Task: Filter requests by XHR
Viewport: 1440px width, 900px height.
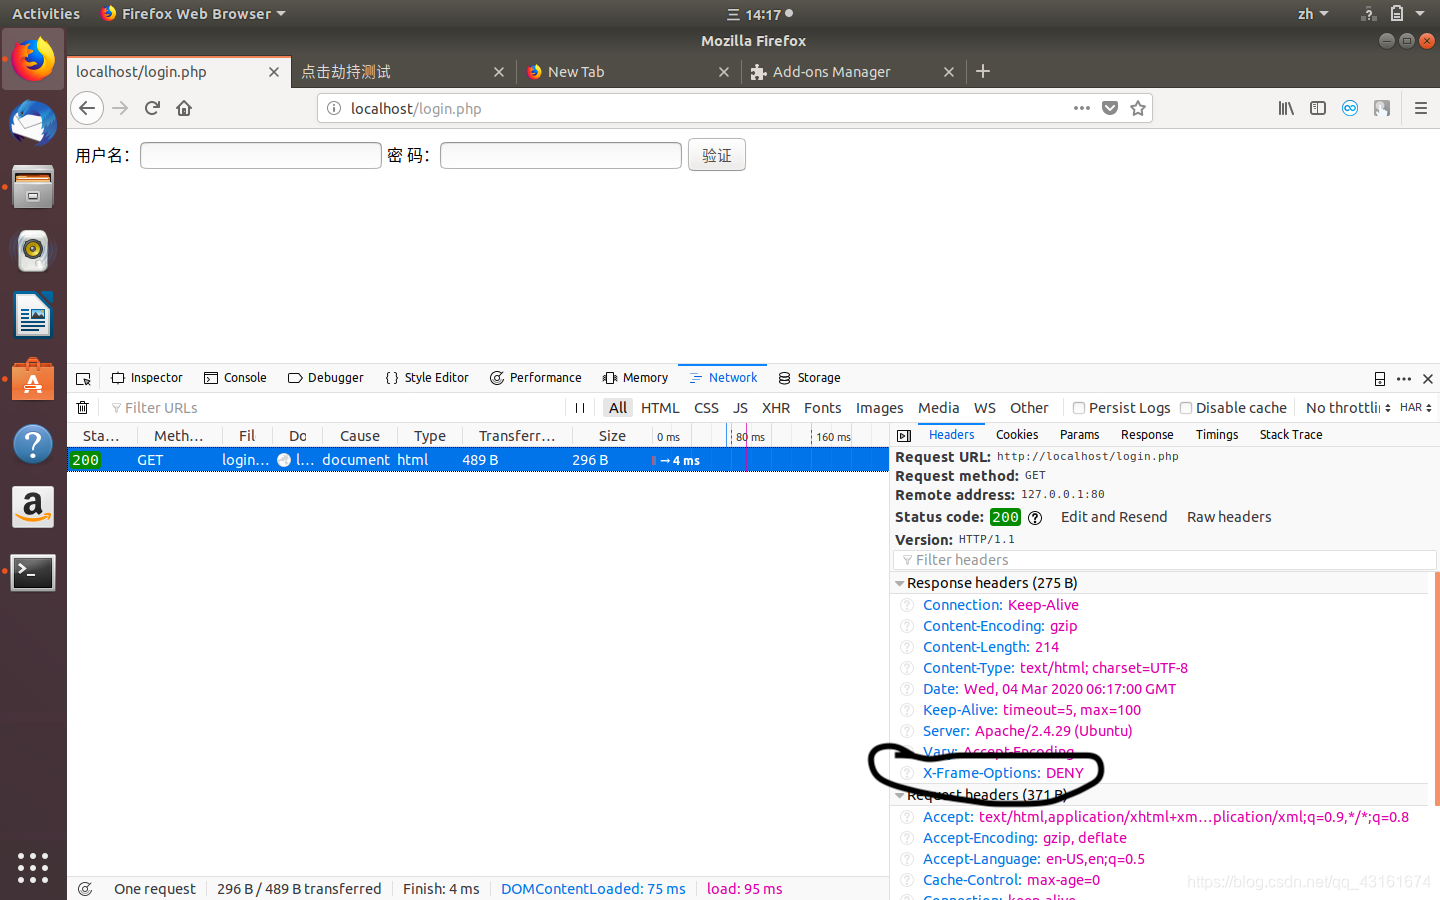Action: click(x=776, y=408)
